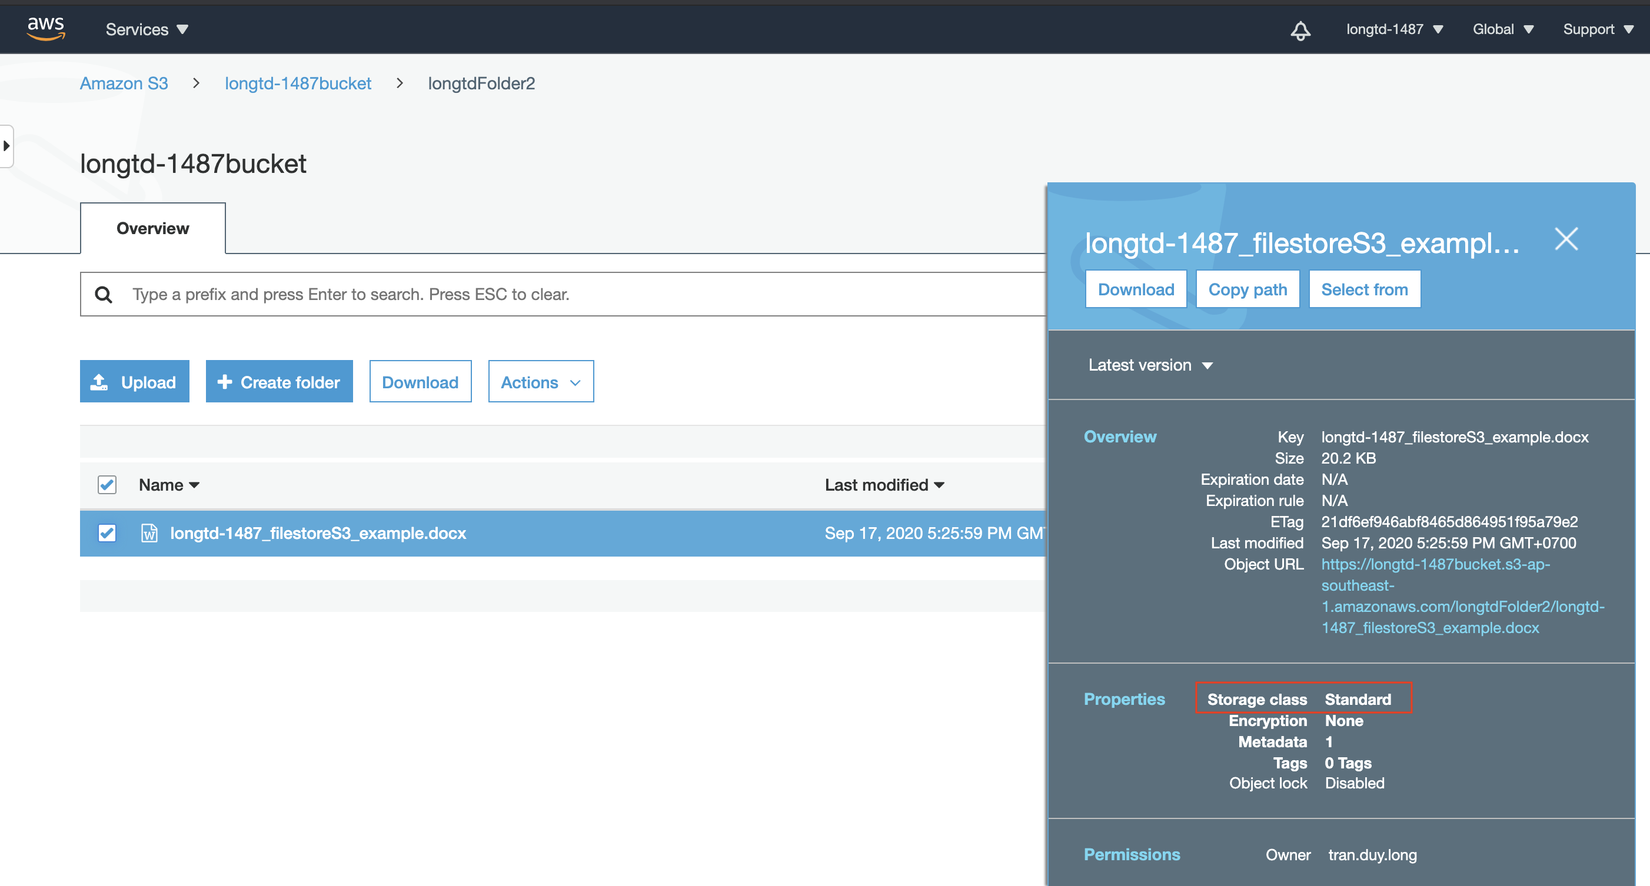1650x886 pixels.
Task: Click the Storage class Standard value
Action: click(1358, 699)
